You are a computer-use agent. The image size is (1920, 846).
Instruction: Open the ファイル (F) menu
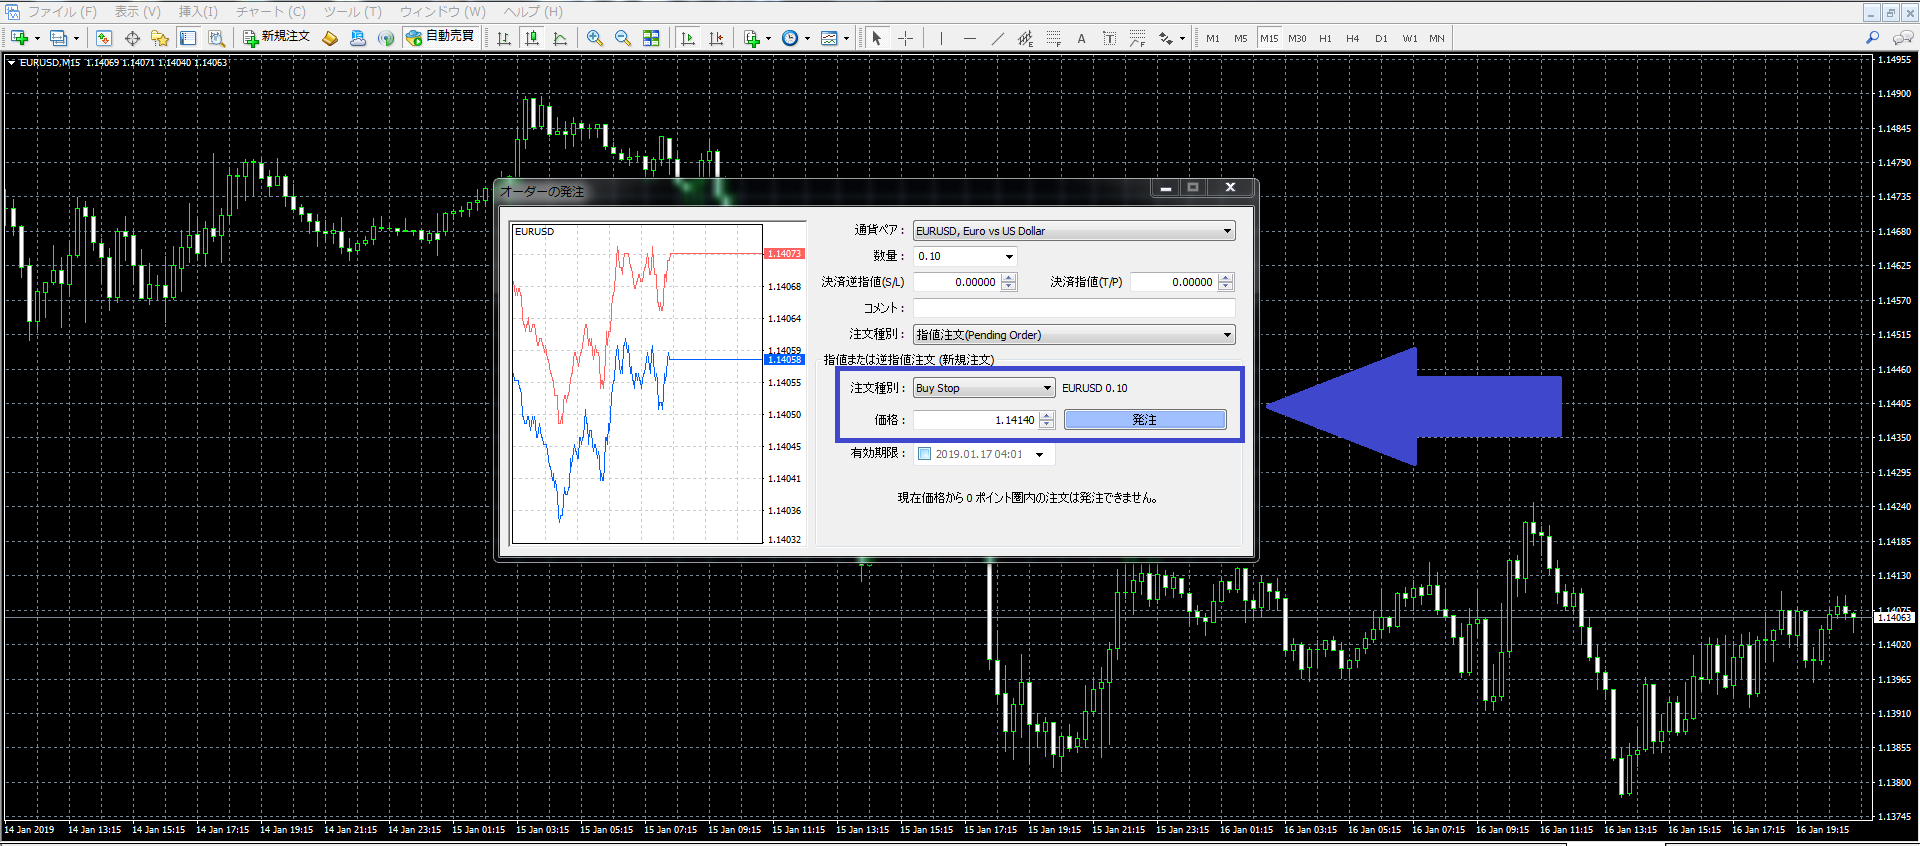click(x=61, y=12)
